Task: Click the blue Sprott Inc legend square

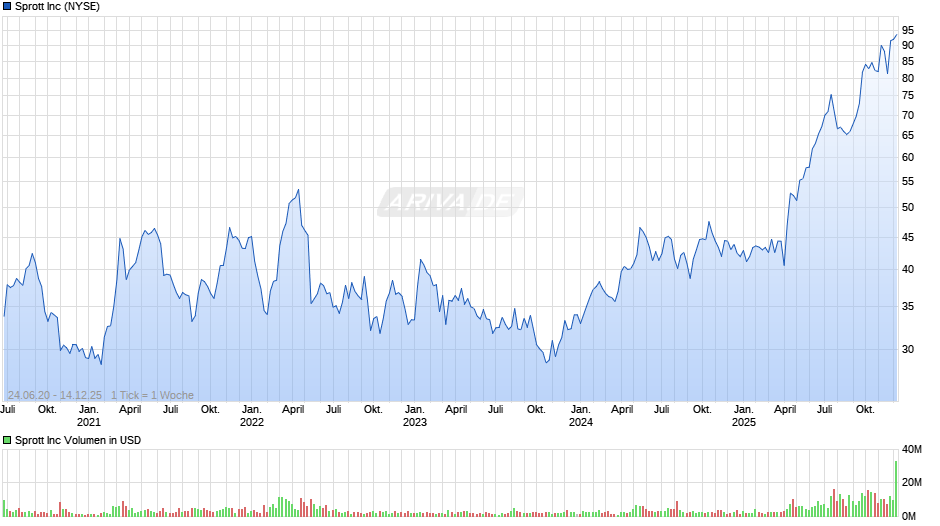Action: [x=7, y=7]
